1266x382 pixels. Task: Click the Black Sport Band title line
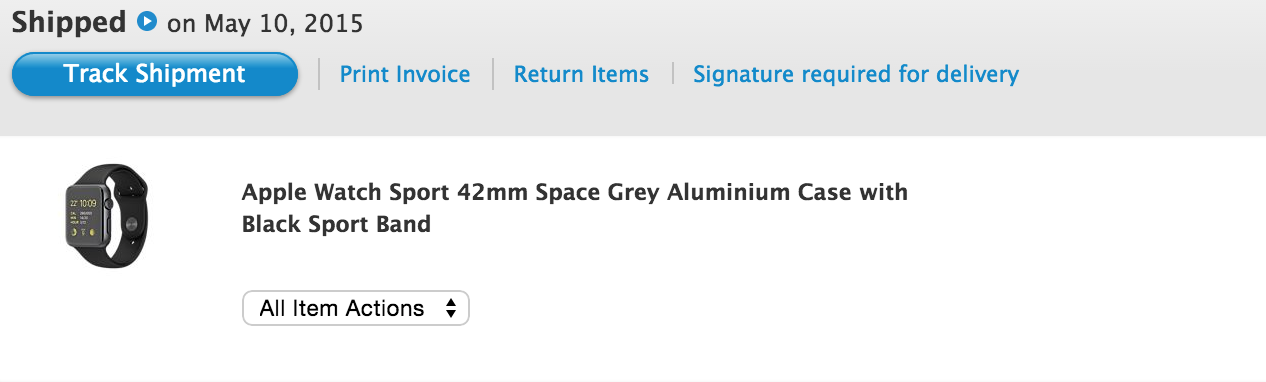[336, 224]
